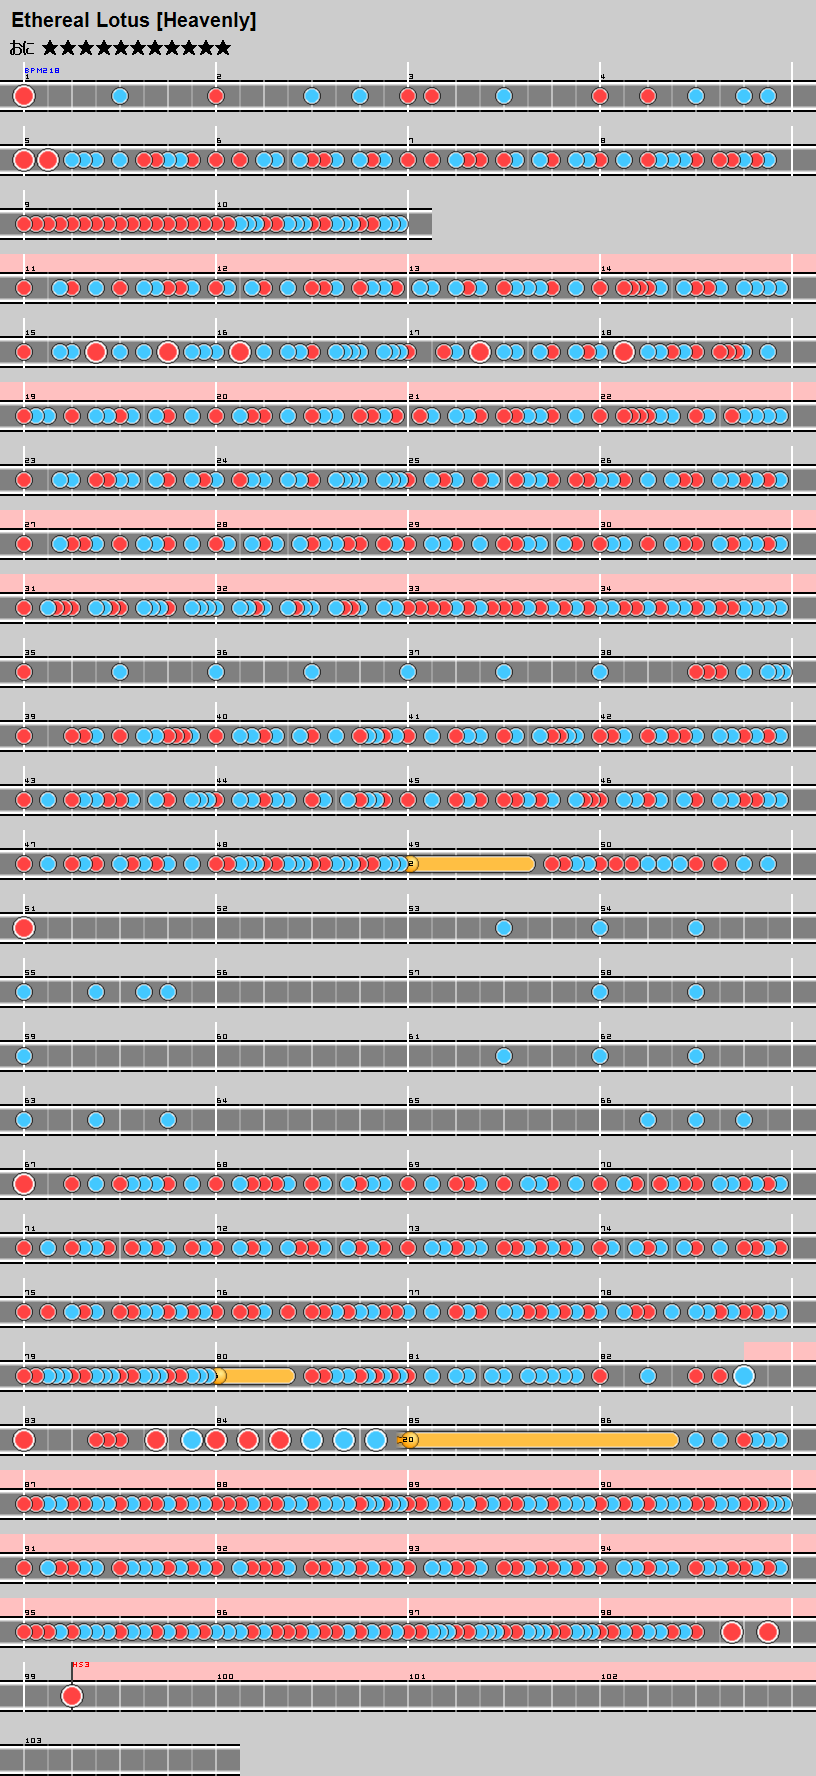Click the orange drumroll bar in measure 80
The height and width of the screenshot is (1776, 816).
pyautogui.click(x=256, y=1376)
